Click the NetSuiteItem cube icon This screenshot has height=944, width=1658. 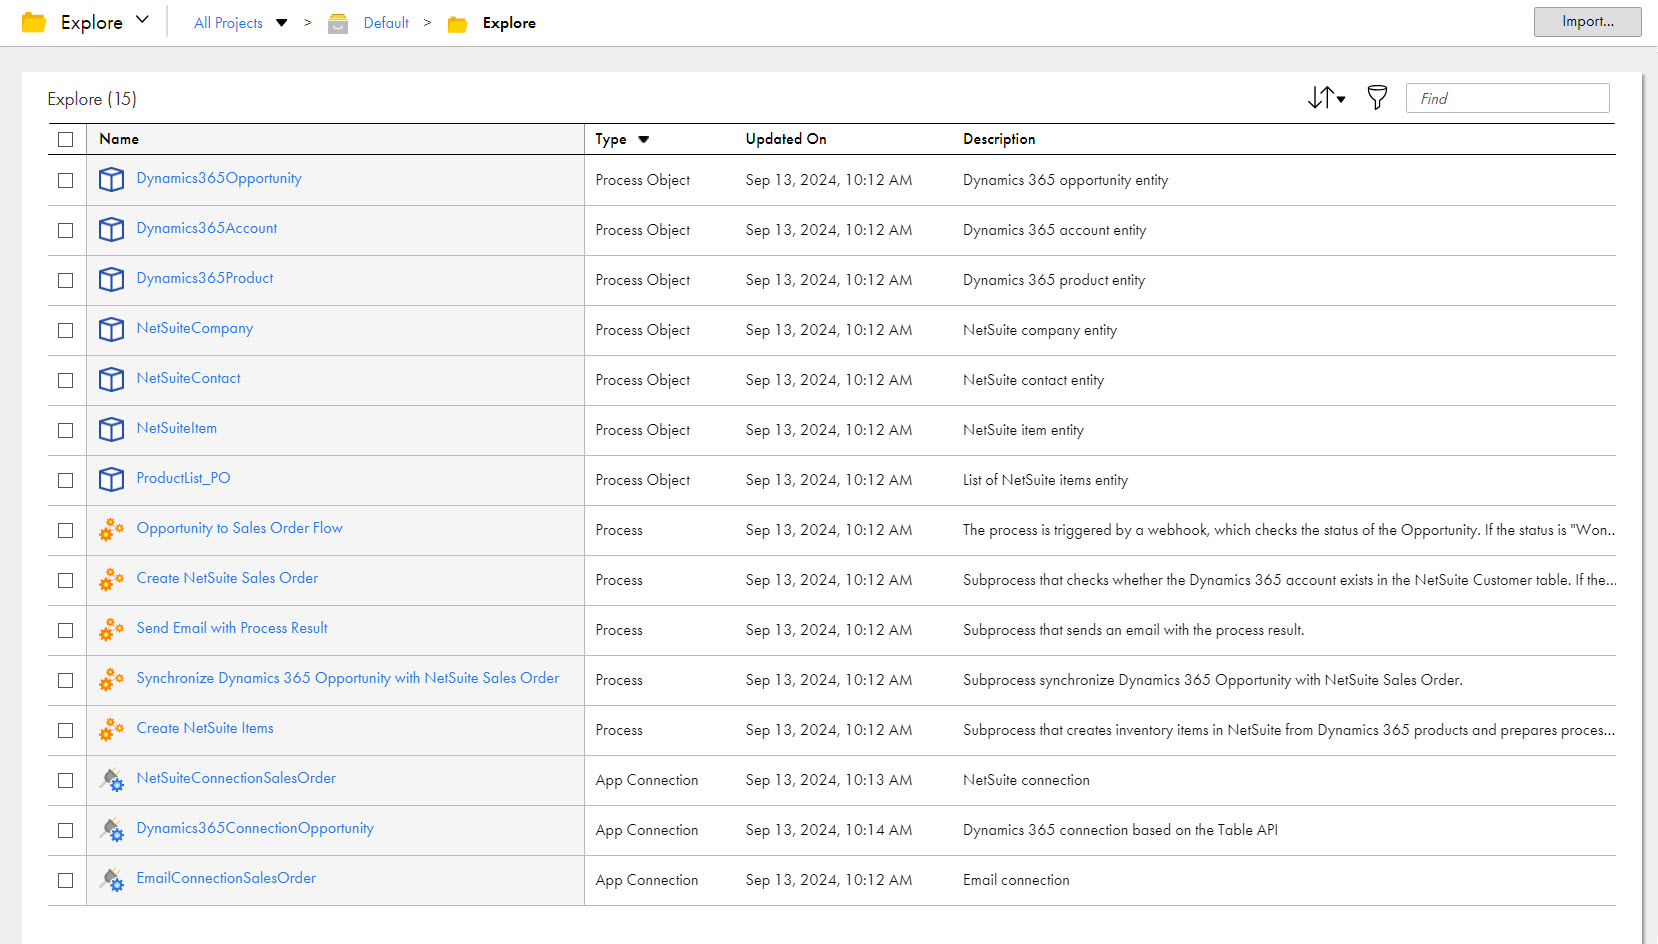(111, 429)
